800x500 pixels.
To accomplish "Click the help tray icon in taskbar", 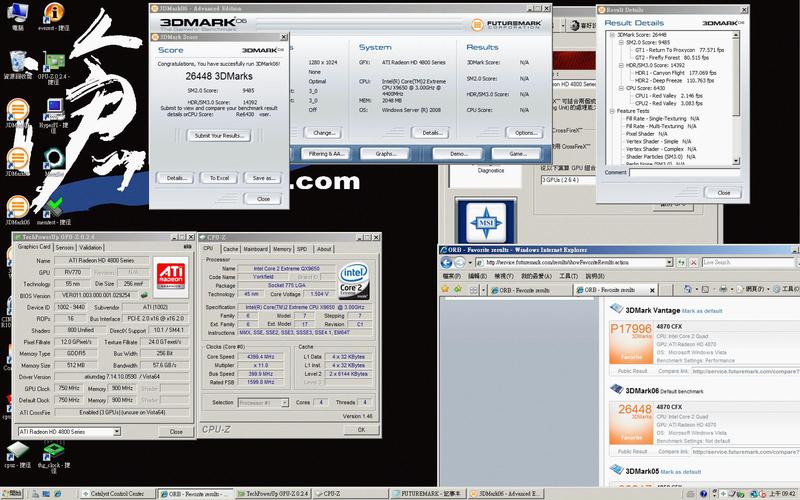I will pos(704,494).
